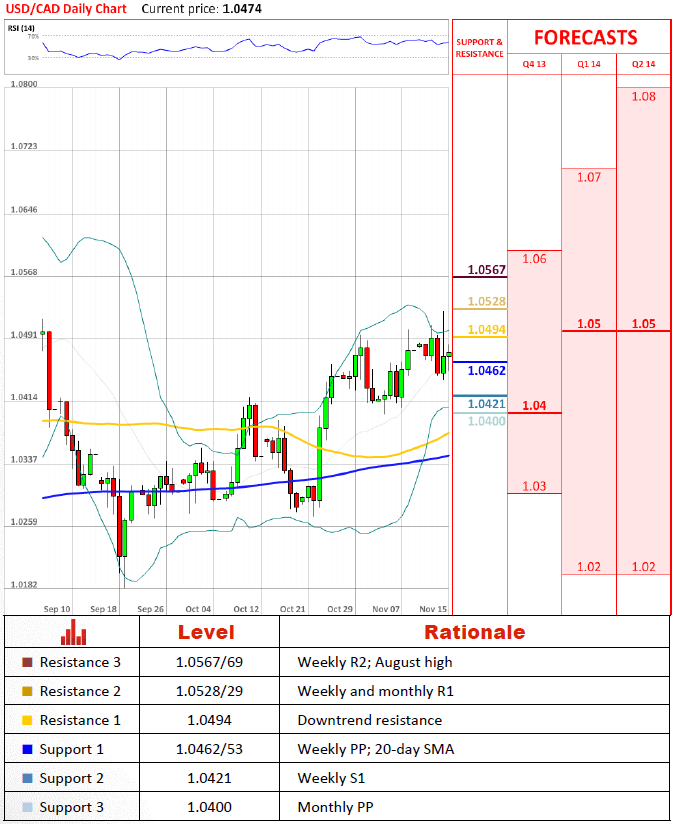Click the Sep 10 date axis label
This screenshot has width=675, height=824.
pos(57,609)
